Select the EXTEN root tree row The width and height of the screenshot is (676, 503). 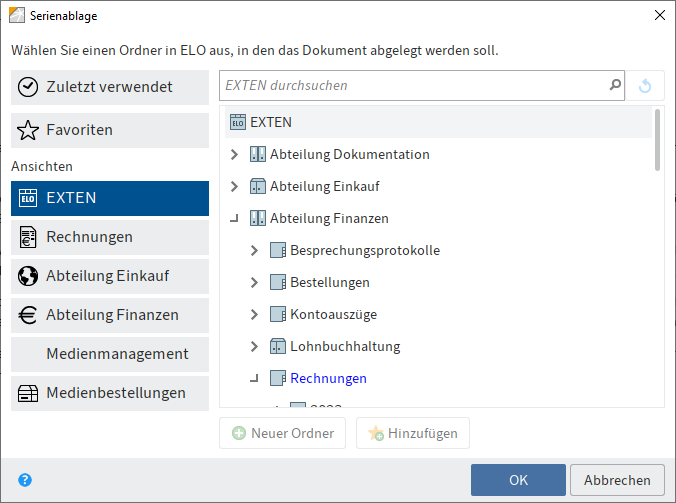click(x=438, y=122)
